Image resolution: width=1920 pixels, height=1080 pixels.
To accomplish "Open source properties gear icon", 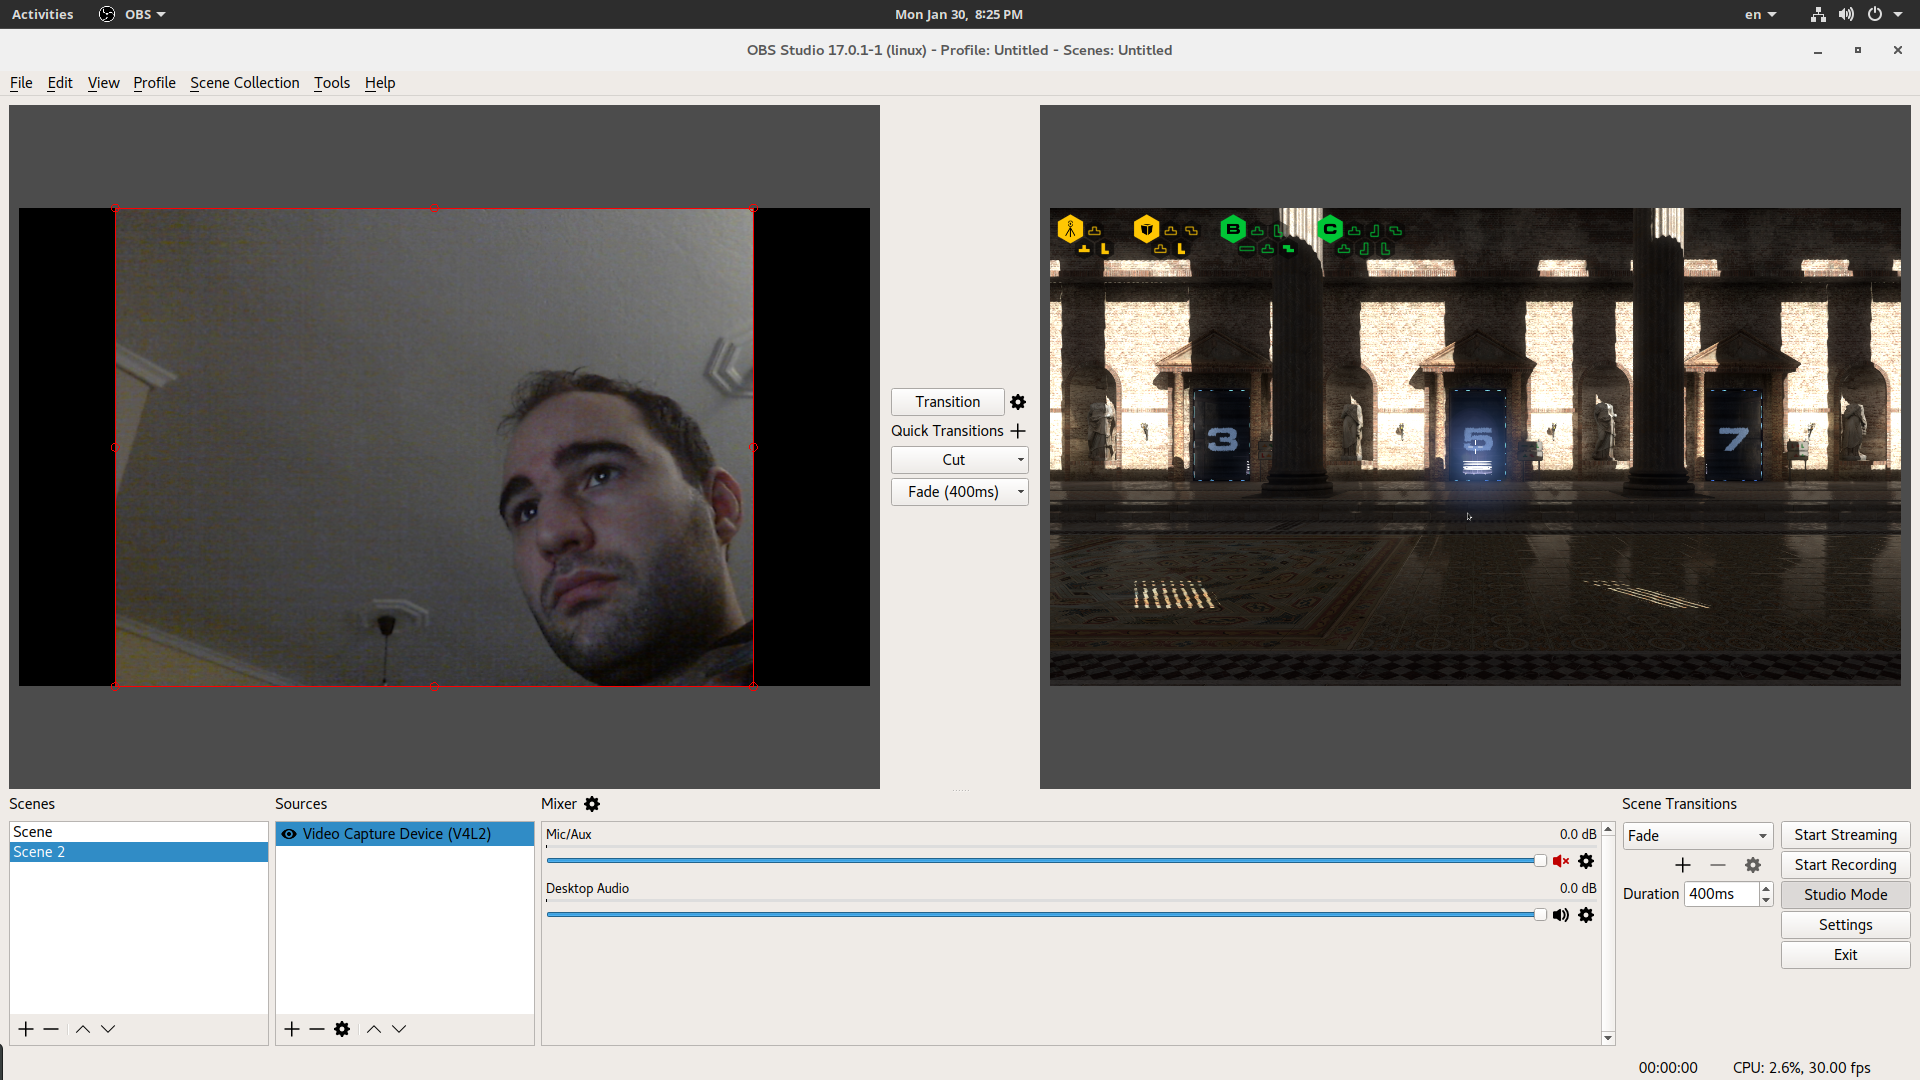I will tap(342, 1029).
